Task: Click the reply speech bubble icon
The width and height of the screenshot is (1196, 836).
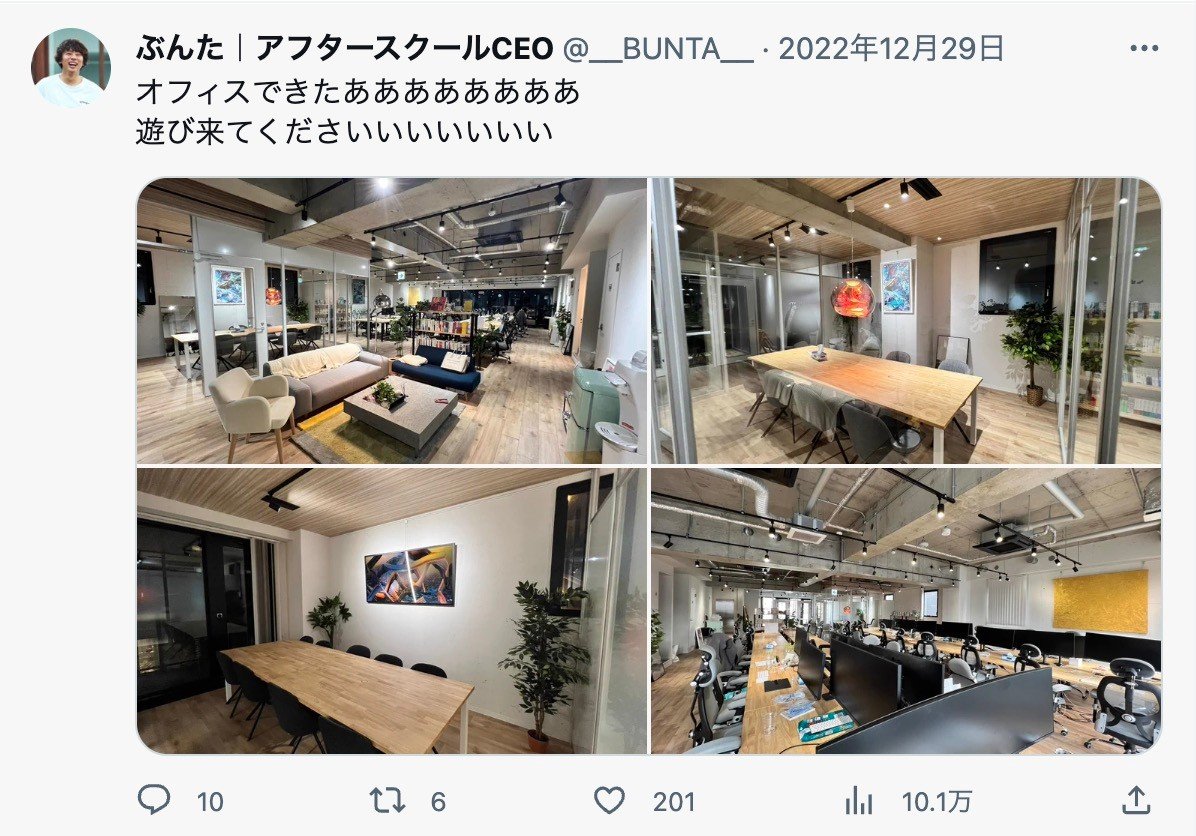Action: pyautogui.click(x=153, y=800)
